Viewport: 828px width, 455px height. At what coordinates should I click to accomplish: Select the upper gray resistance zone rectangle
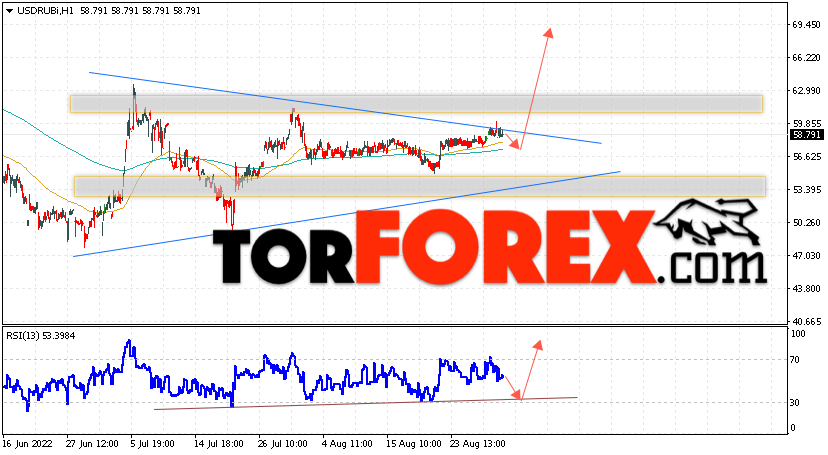[417, 103]
